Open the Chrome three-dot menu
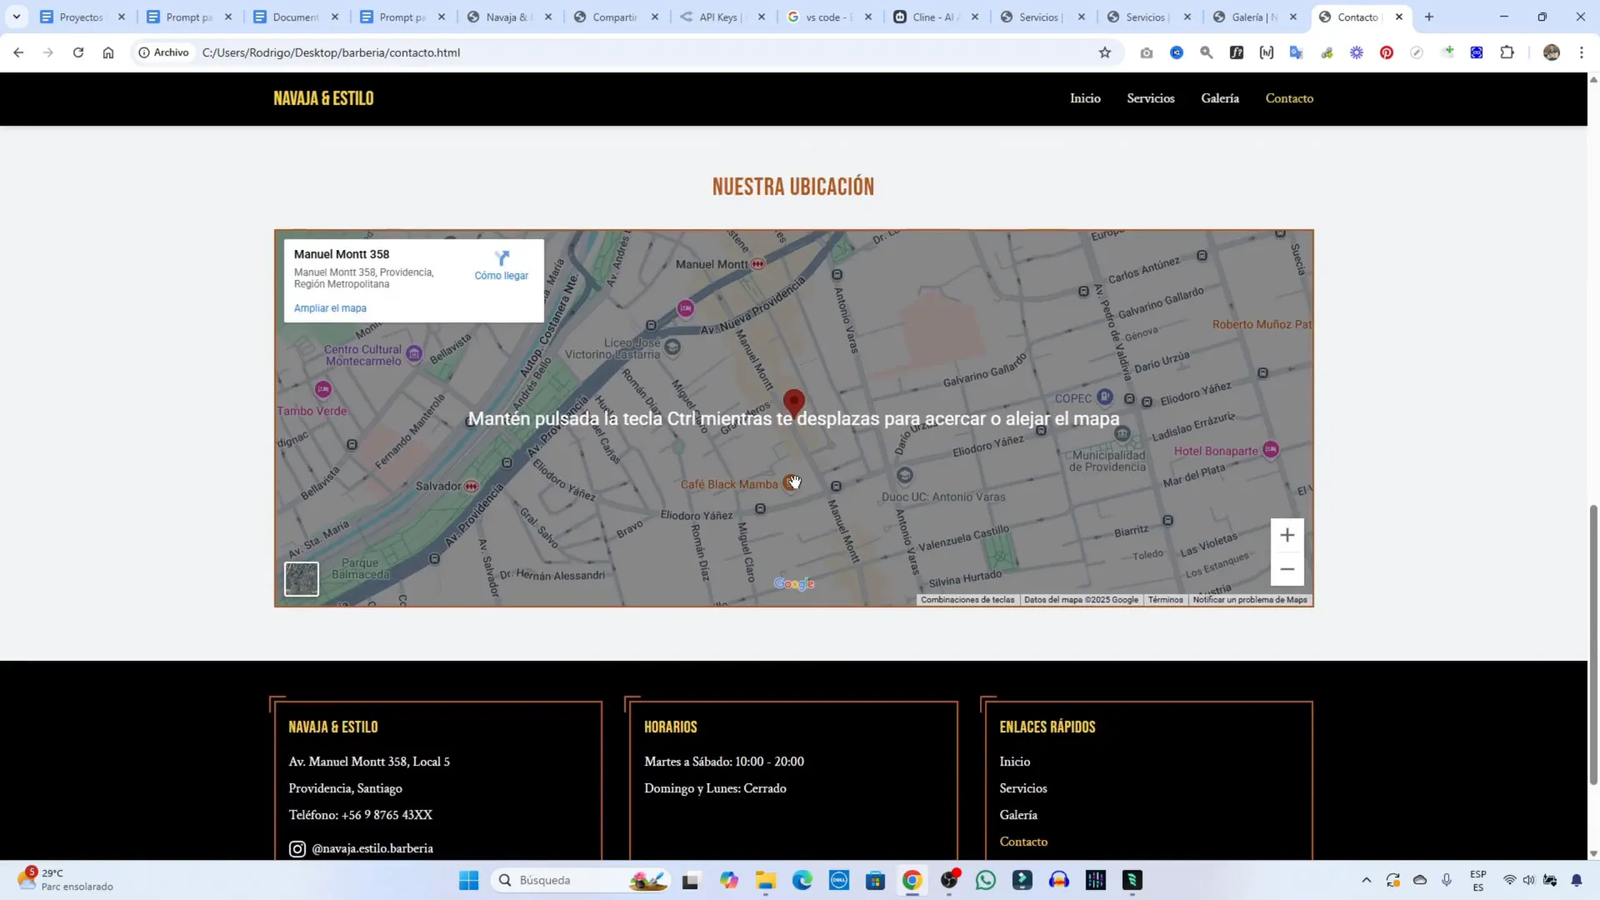 [x=1581, y=52]
